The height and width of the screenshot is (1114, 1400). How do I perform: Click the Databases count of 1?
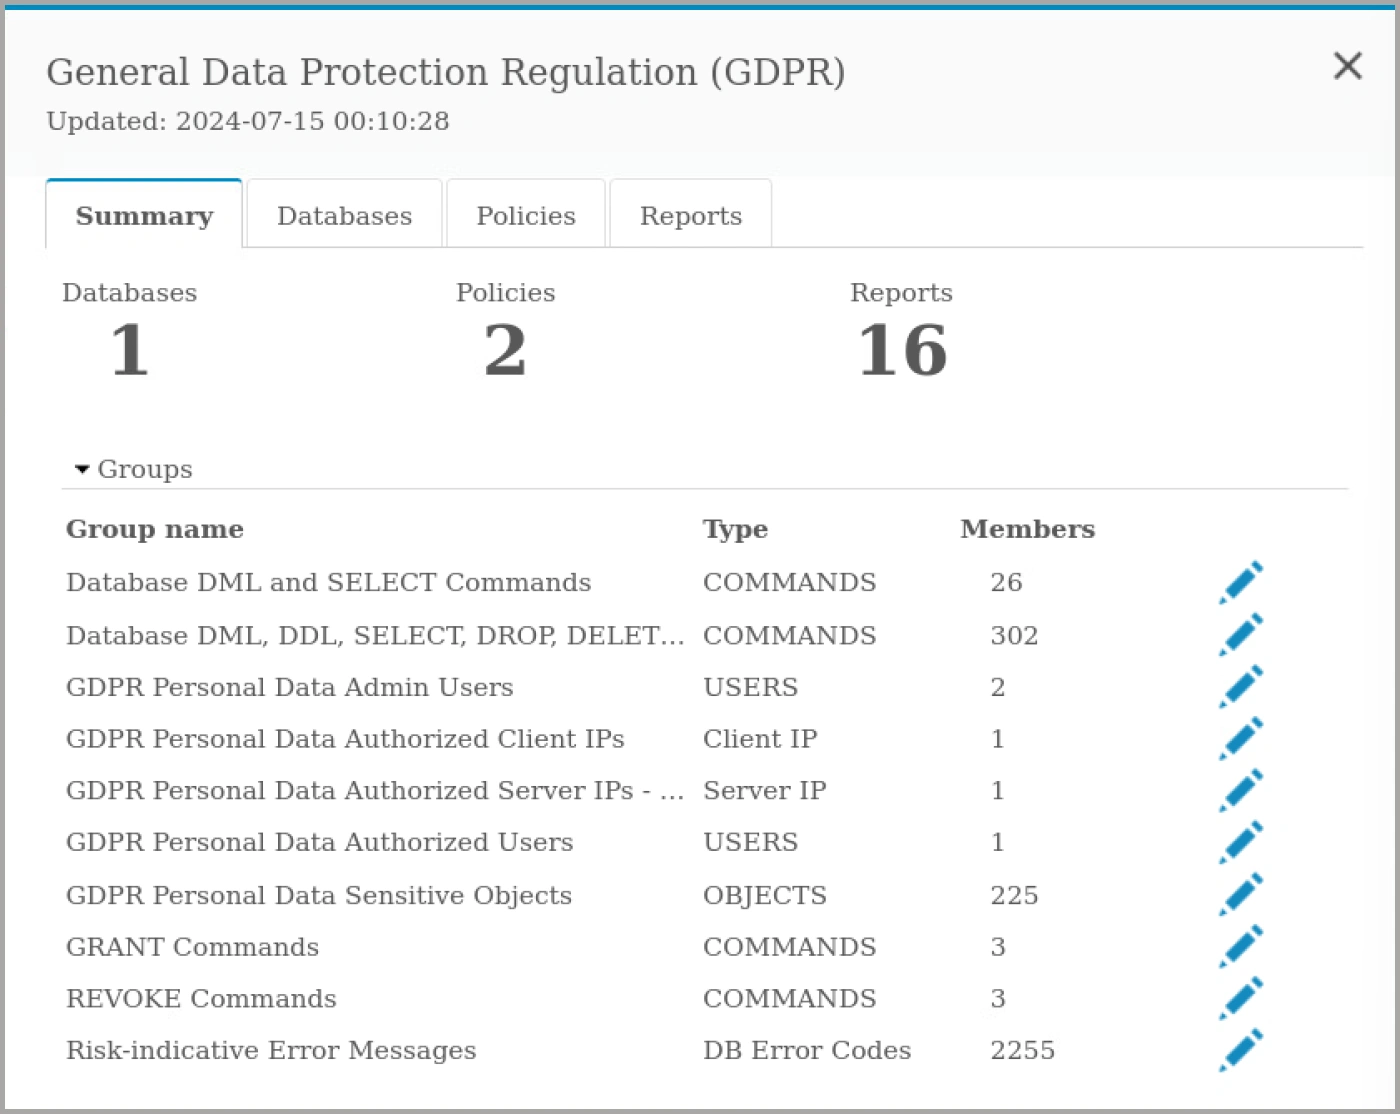point(129,351)
